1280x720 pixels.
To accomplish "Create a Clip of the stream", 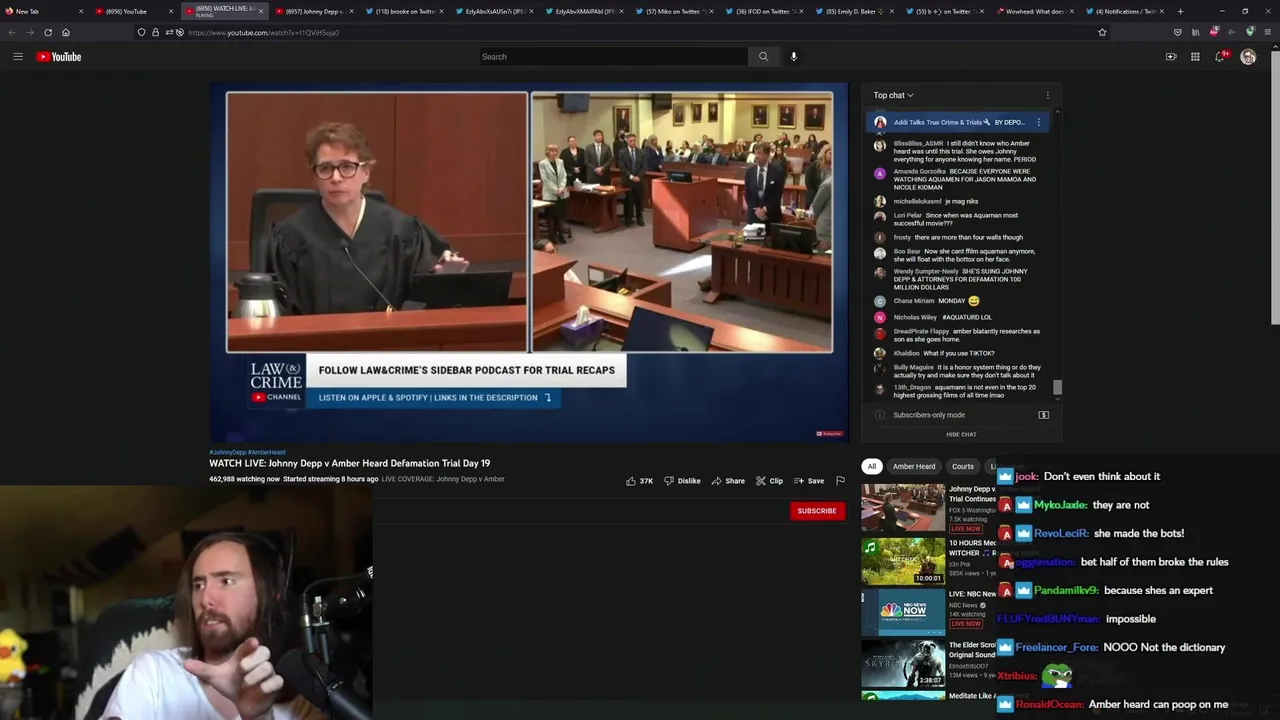I will pos(769,481).
